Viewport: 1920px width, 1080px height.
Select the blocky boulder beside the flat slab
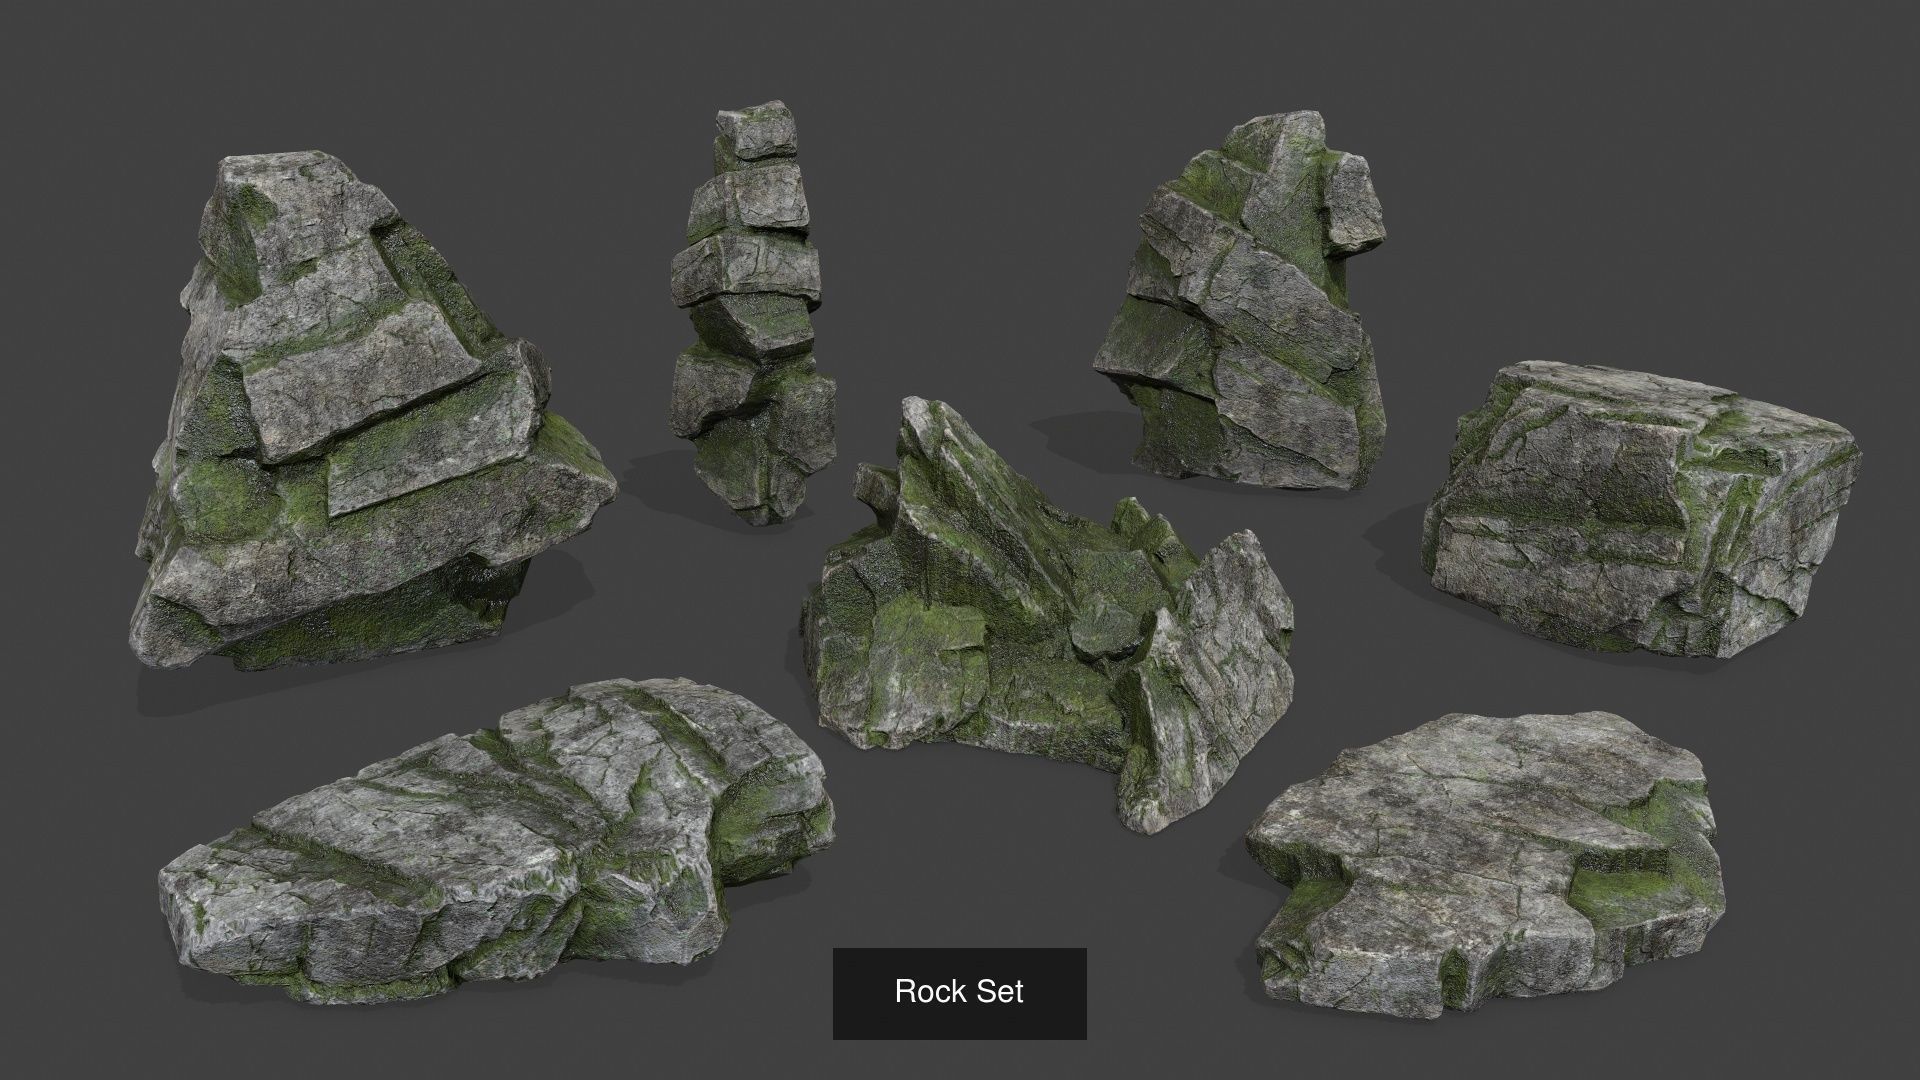(1641, 510)
